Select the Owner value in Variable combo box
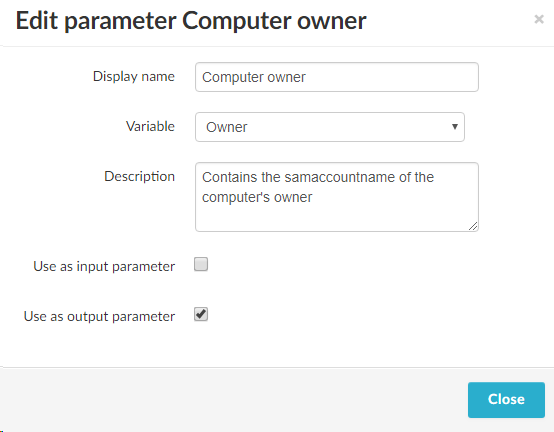 tap(226, 127)
